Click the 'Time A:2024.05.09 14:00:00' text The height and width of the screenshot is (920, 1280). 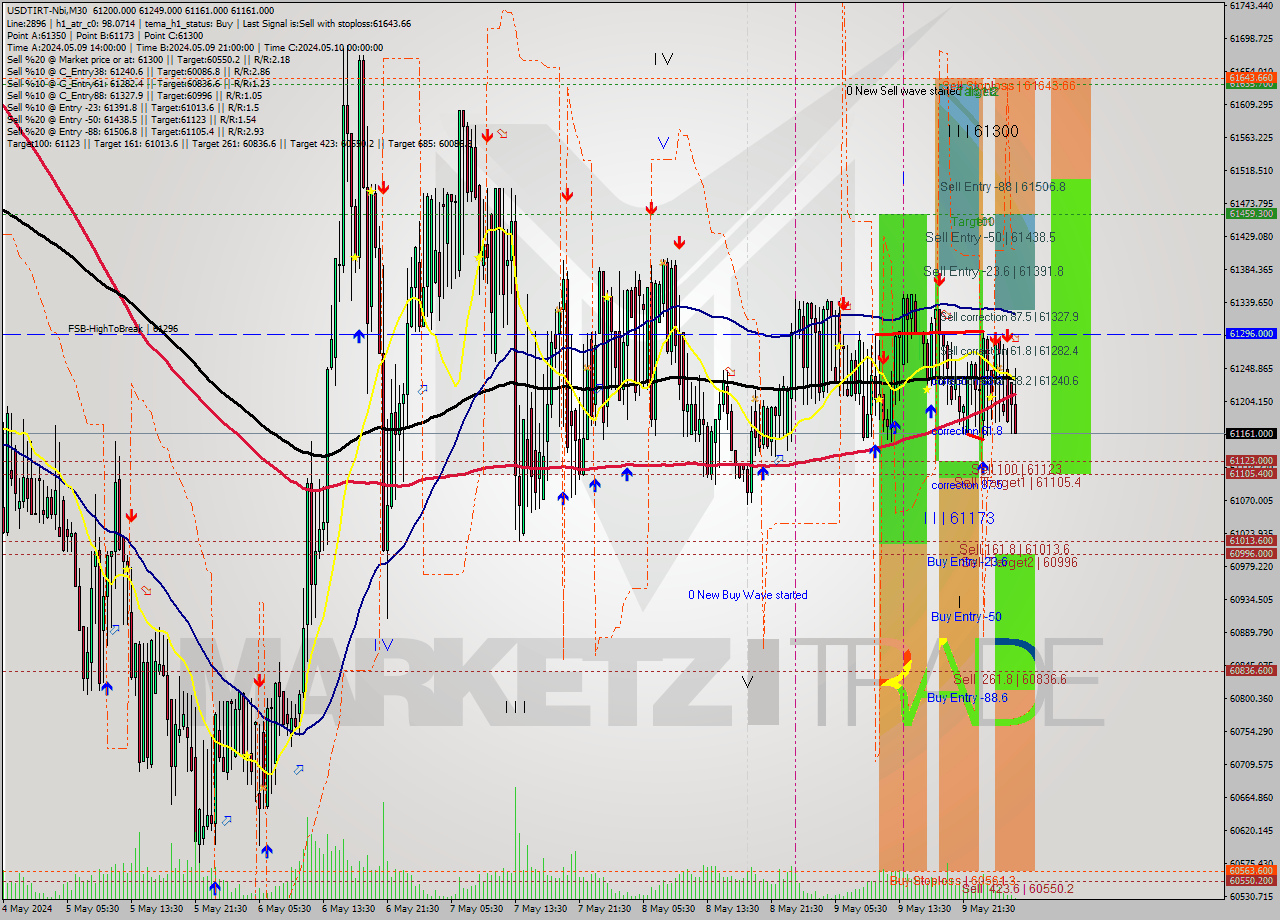coord(66,47)
